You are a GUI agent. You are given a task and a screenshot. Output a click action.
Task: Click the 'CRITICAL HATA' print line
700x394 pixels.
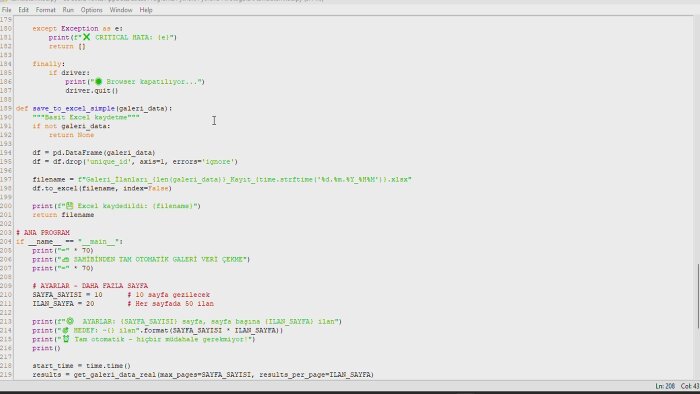(112, 37)
